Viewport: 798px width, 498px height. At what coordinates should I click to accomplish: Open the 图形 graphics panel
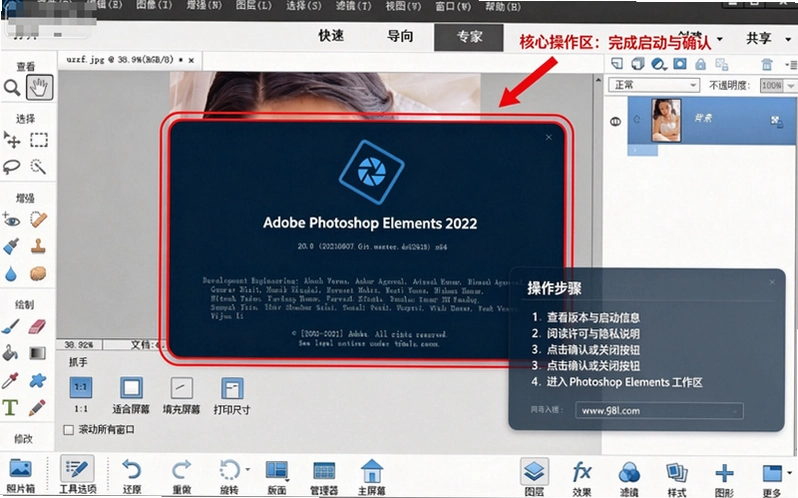coord(724,478)
